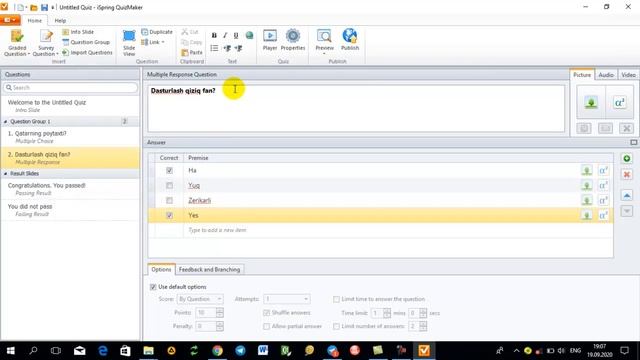Open Google Chrome from the taskbar
Image resolution: width=640 pixels, height=360 pixels.
pos(218,351)
